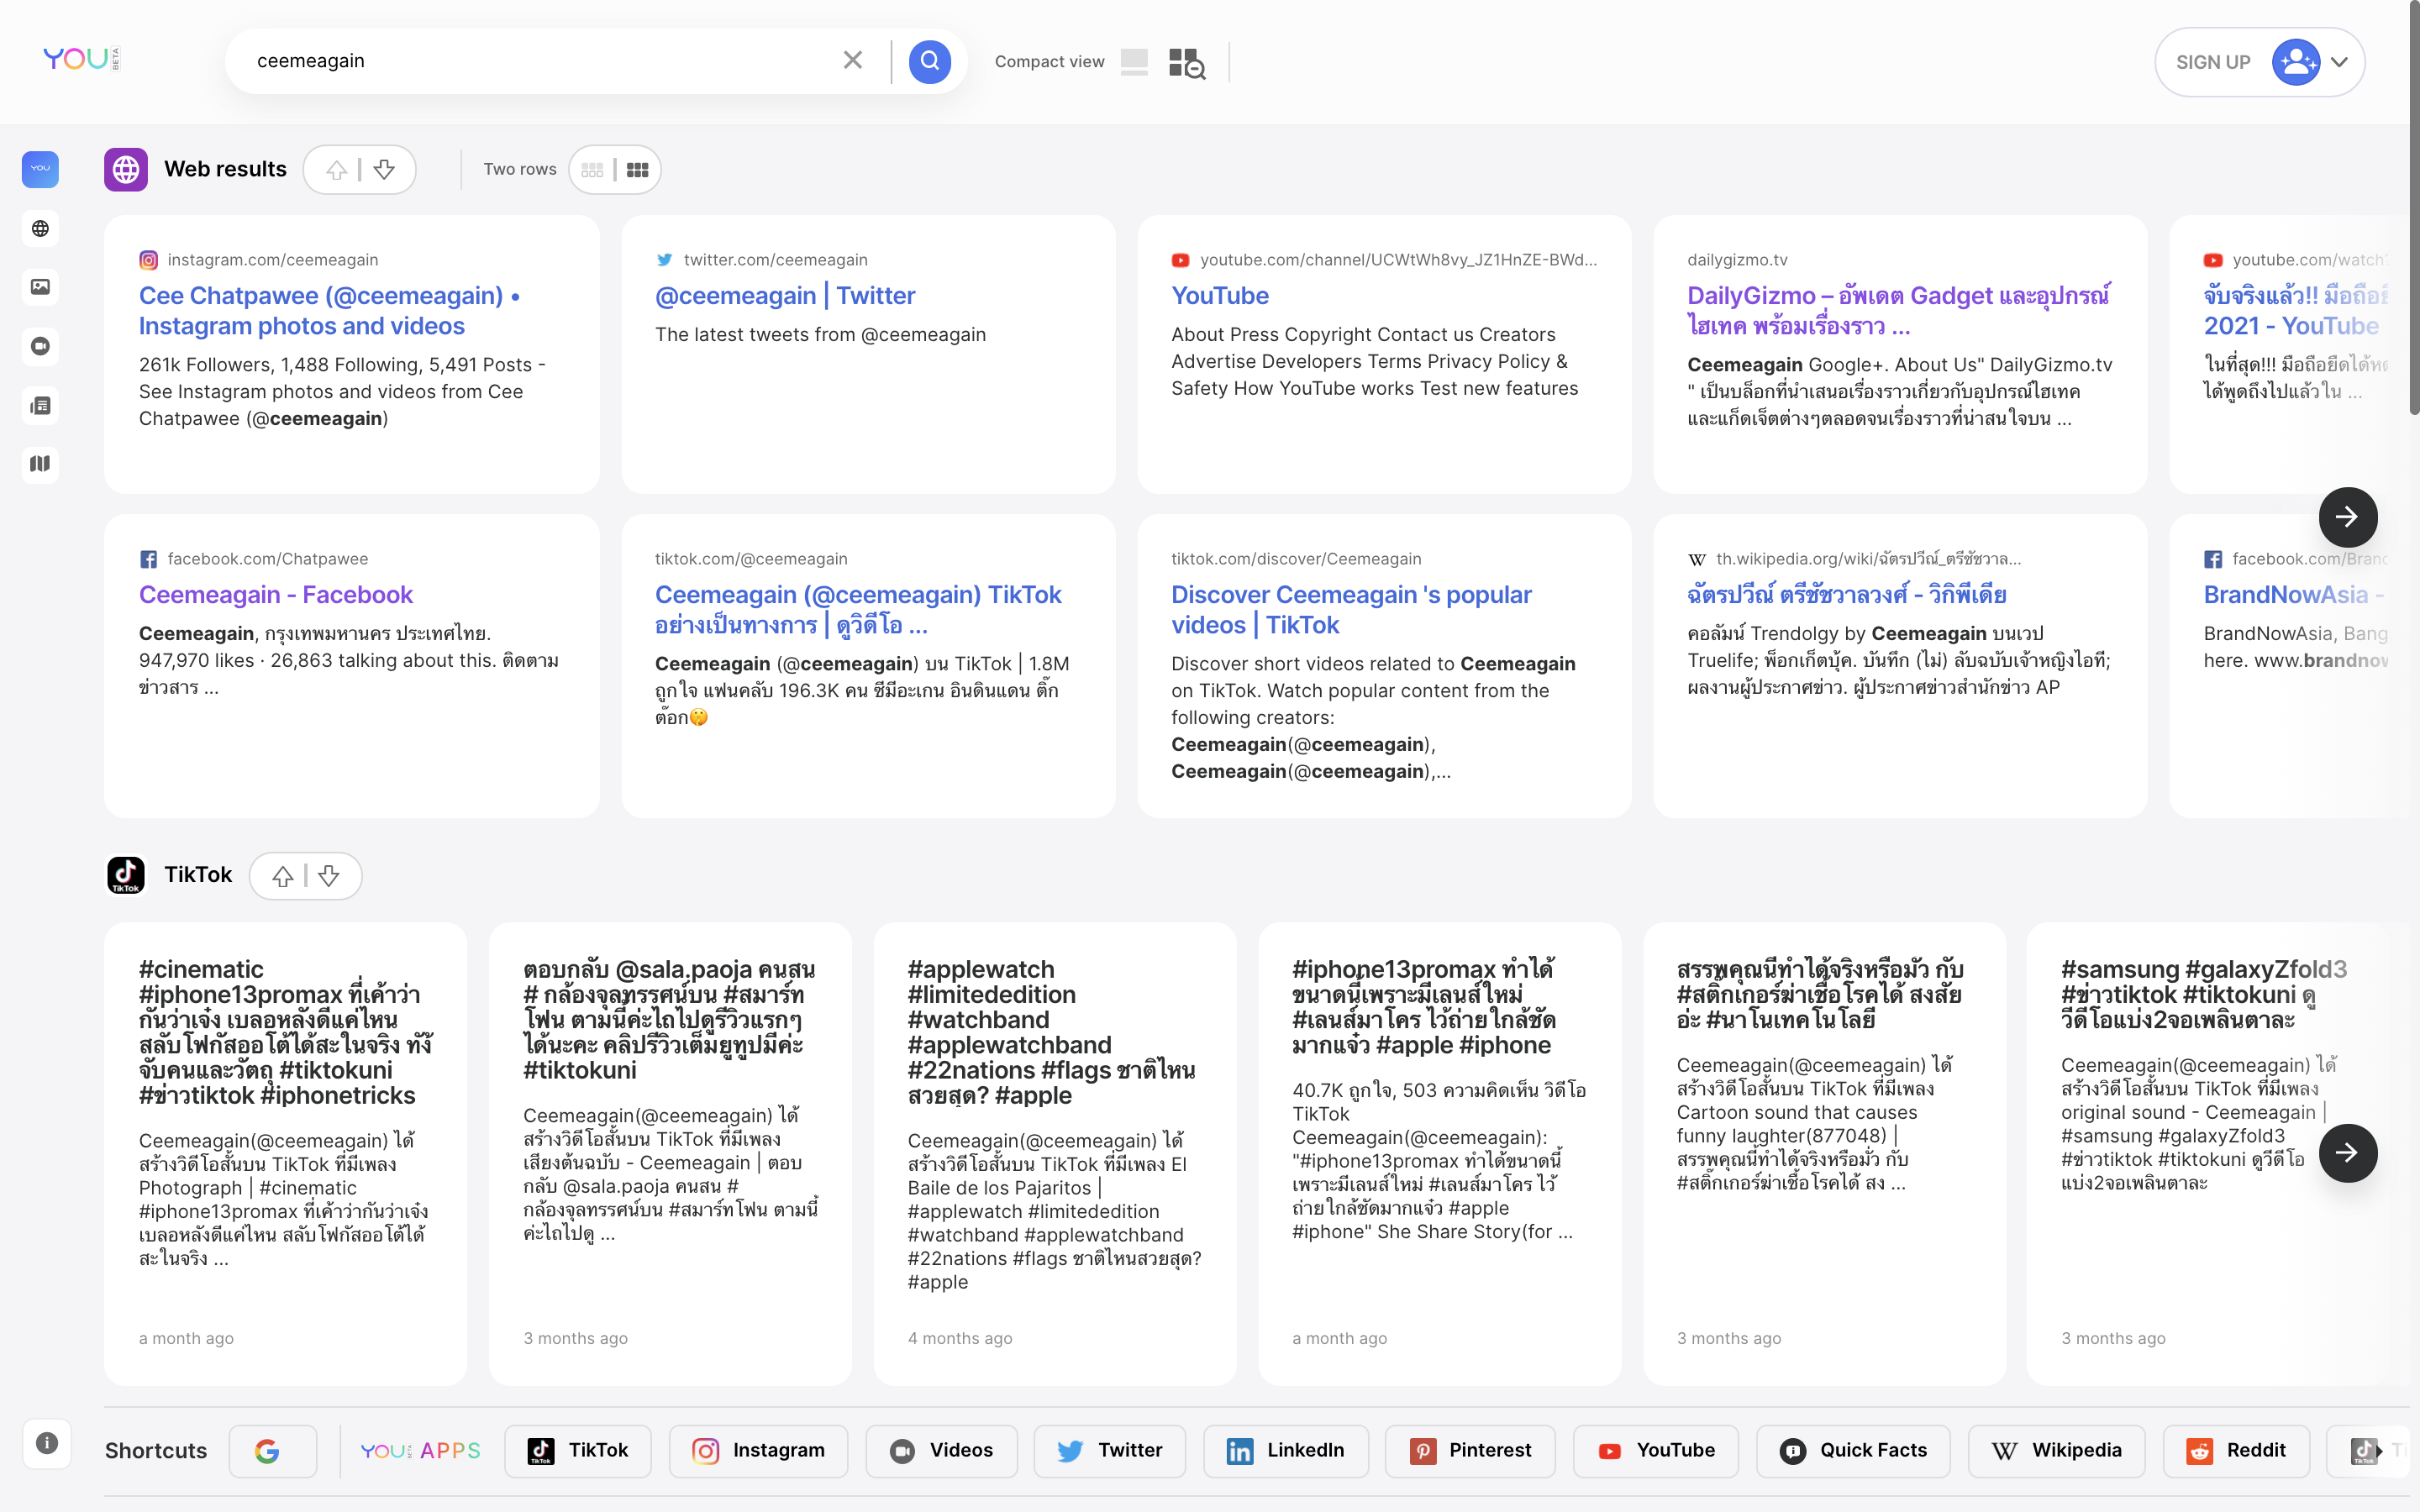
Task: Click the globe web icon in the sidebar
Action: [x=40, y=229]
